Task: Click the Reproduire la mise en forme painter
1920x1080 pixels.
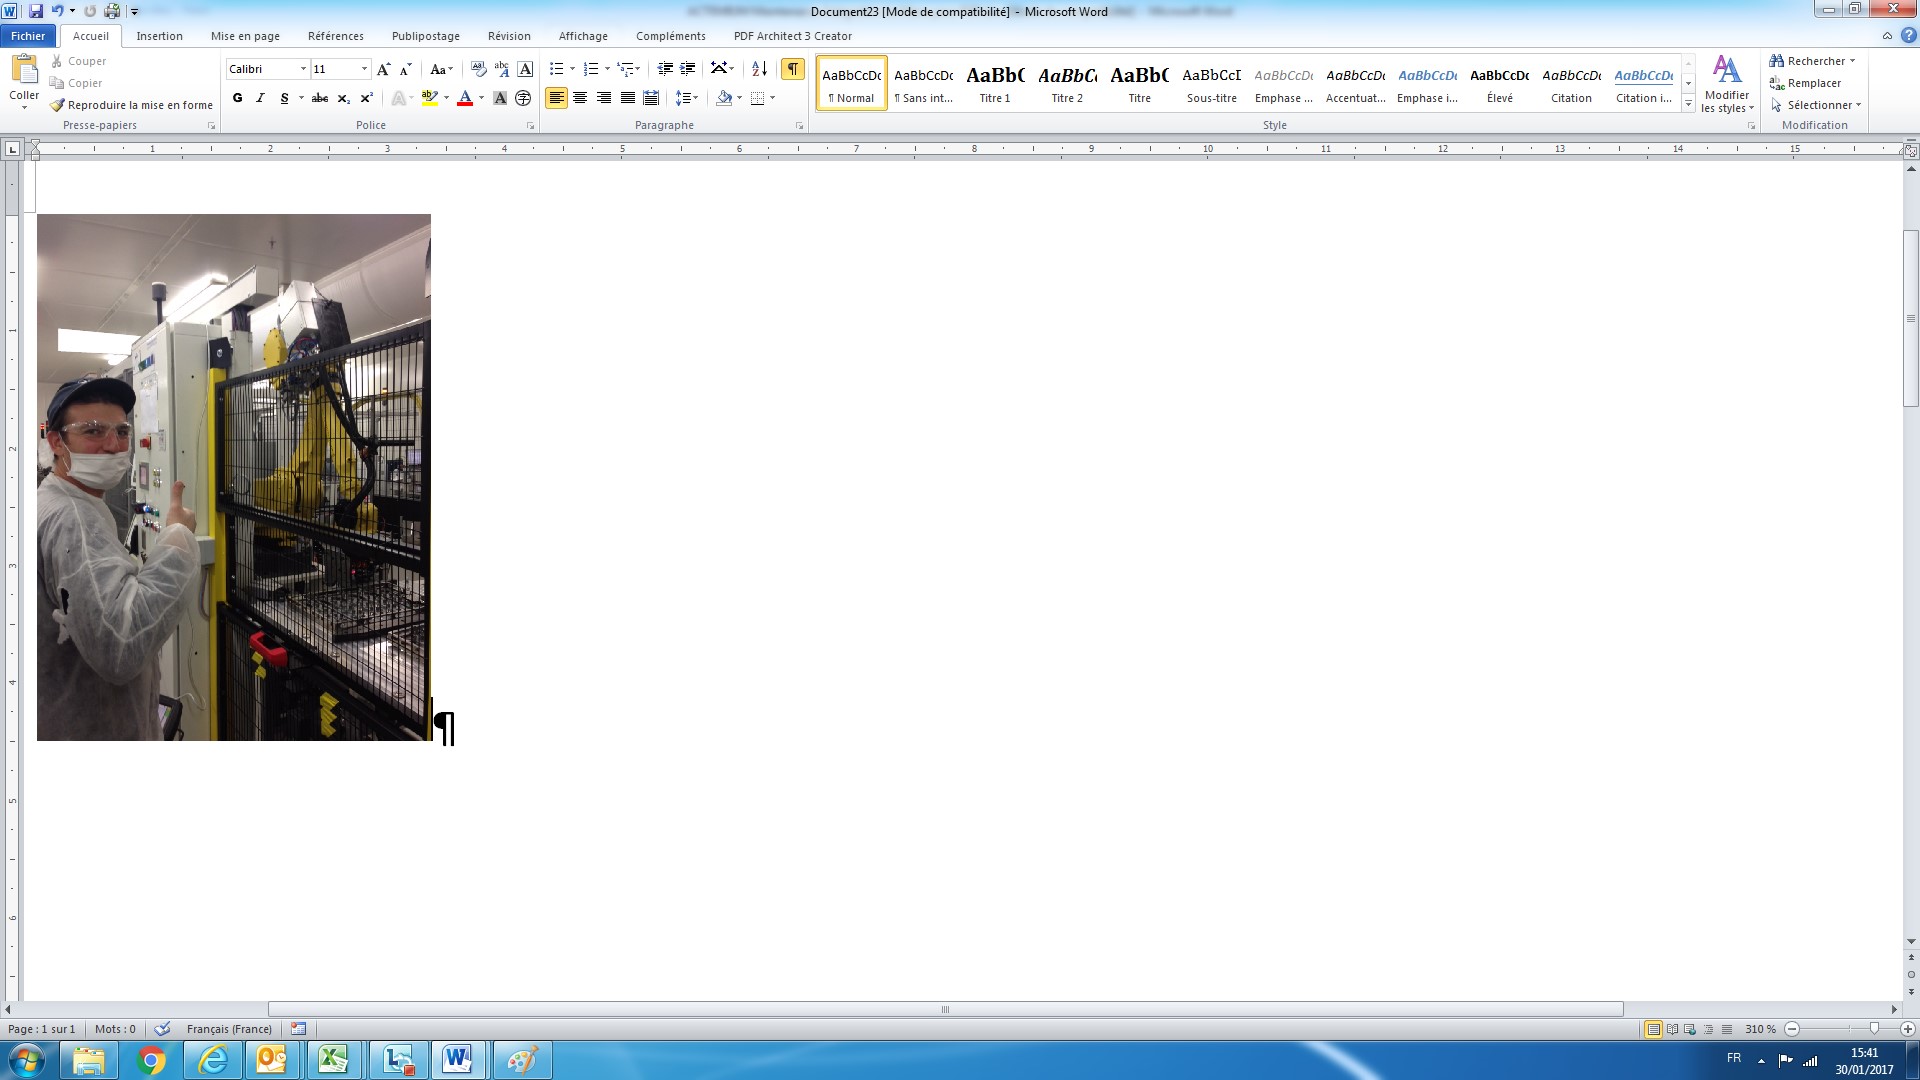Action: coord(131,105)
